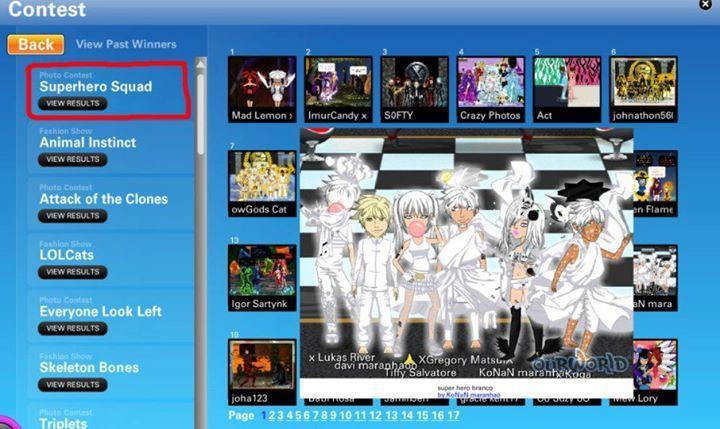
Task: Go to results page 5
Action: coord(298,416)
